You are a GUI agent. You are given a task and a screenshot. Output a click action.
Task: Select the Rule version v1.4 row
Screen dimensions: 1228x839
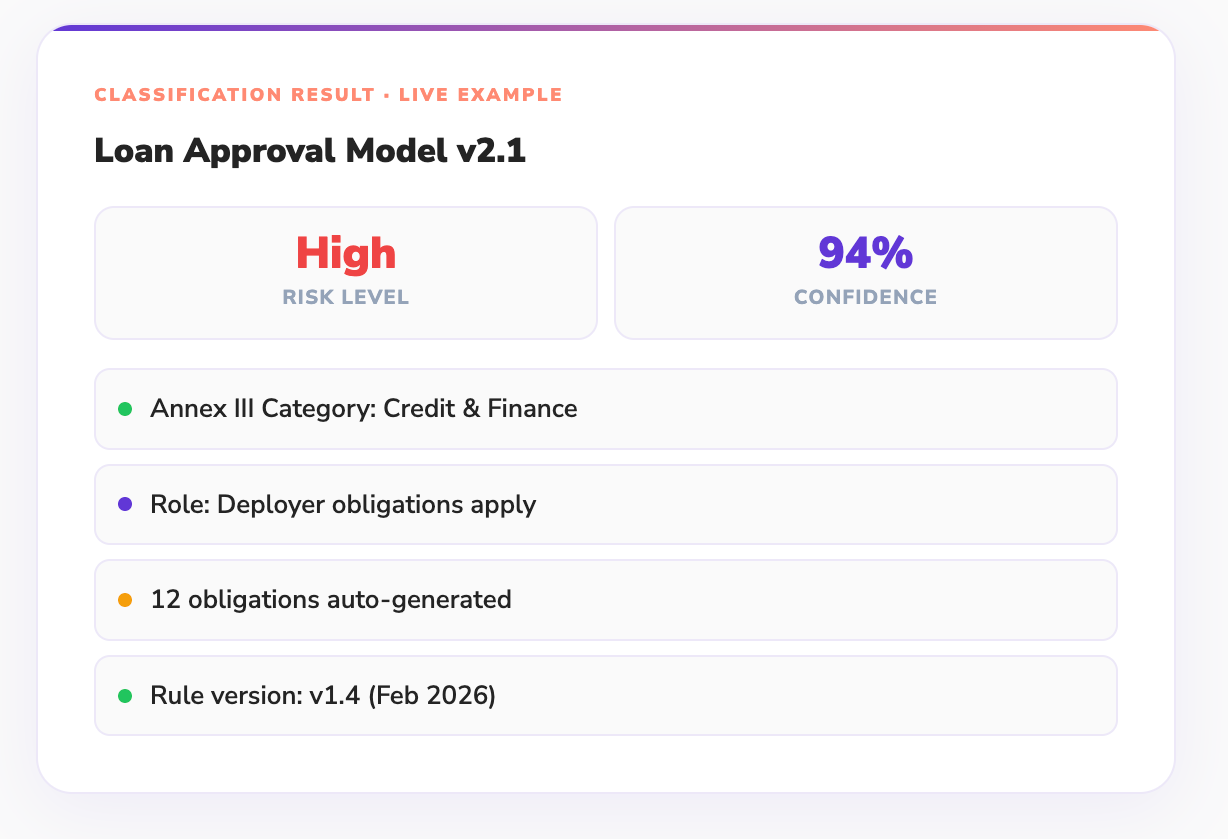pyautogui.click(x=605, y=696)
